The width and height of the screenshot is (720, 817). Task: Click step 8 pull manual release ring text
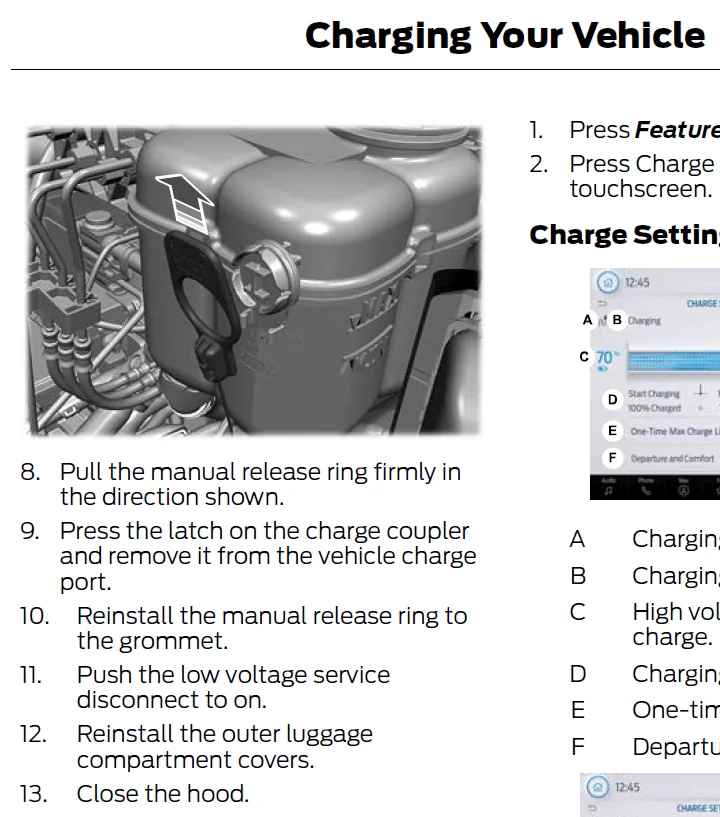[x=260, y=484]
